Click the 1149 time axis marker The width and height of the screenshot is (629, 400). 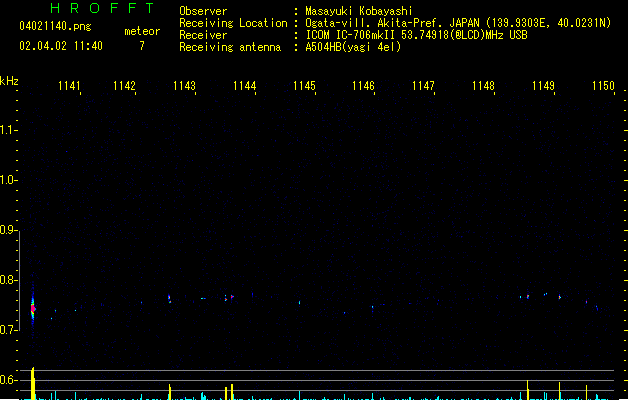[543, 86]
